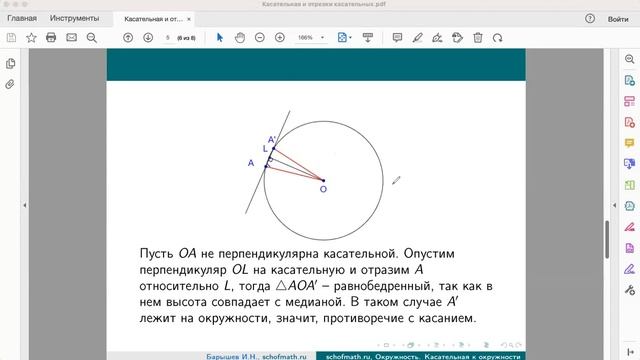This screenshot has height=360, width=640.
Task: Choose the Hand pan tool
Action: tap(240, 38)
